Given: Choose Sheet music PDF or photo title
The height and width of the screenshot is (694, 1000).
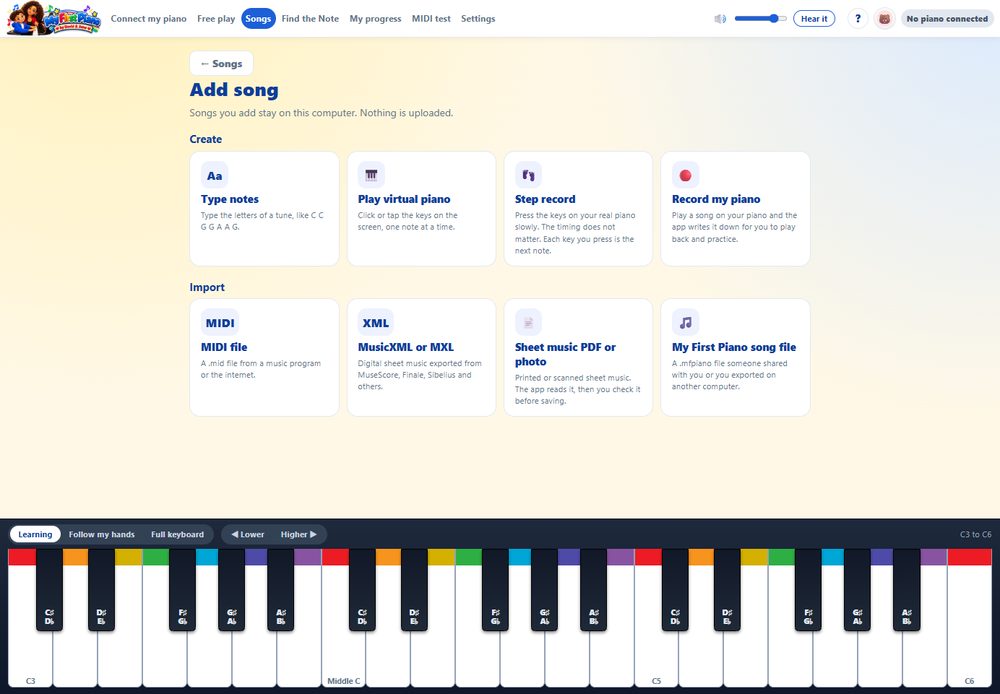Looking at the screenshot, I should 565,354.
